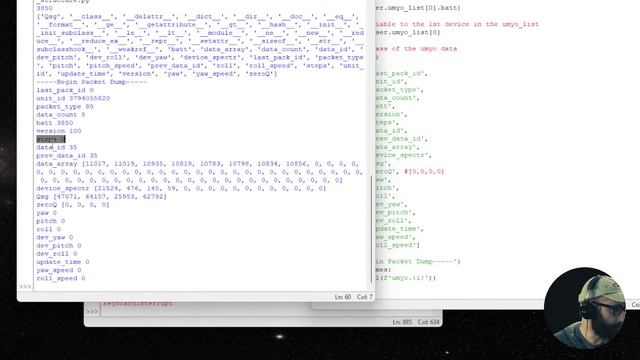Click 'version 100' output line

(59, 131)
